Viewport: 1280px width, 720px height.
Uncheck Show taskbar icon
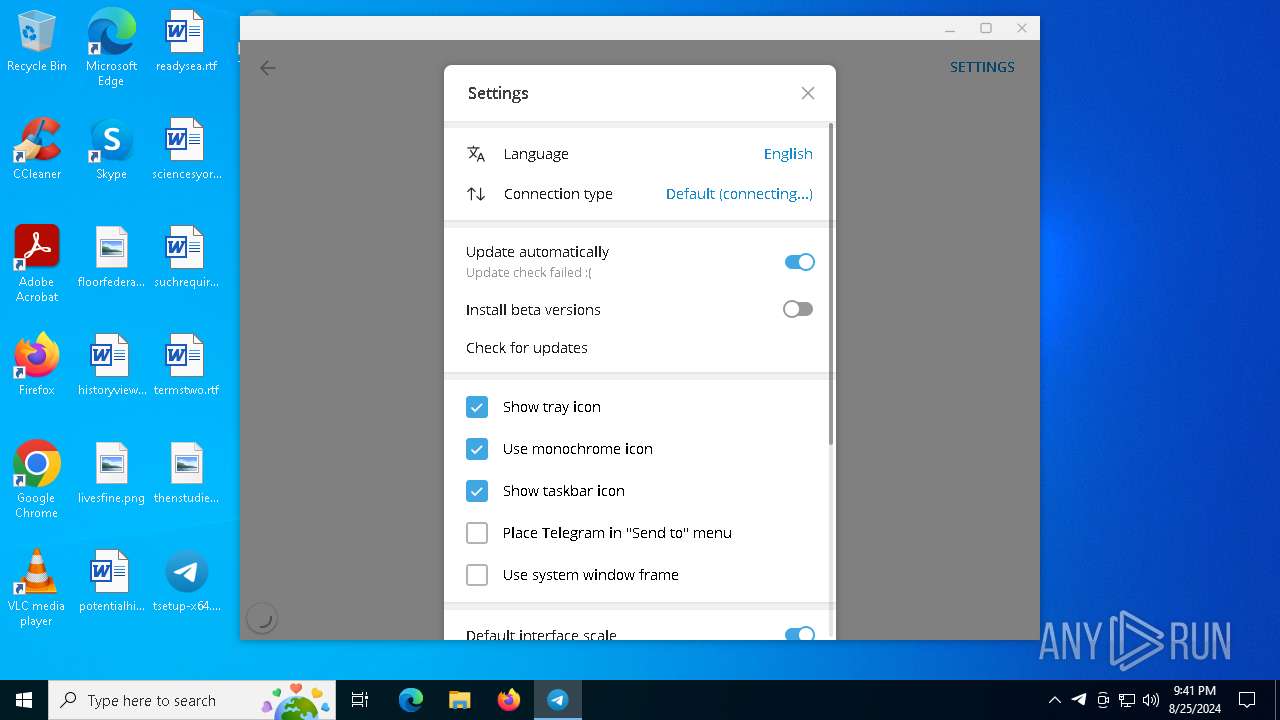[477, 491]
